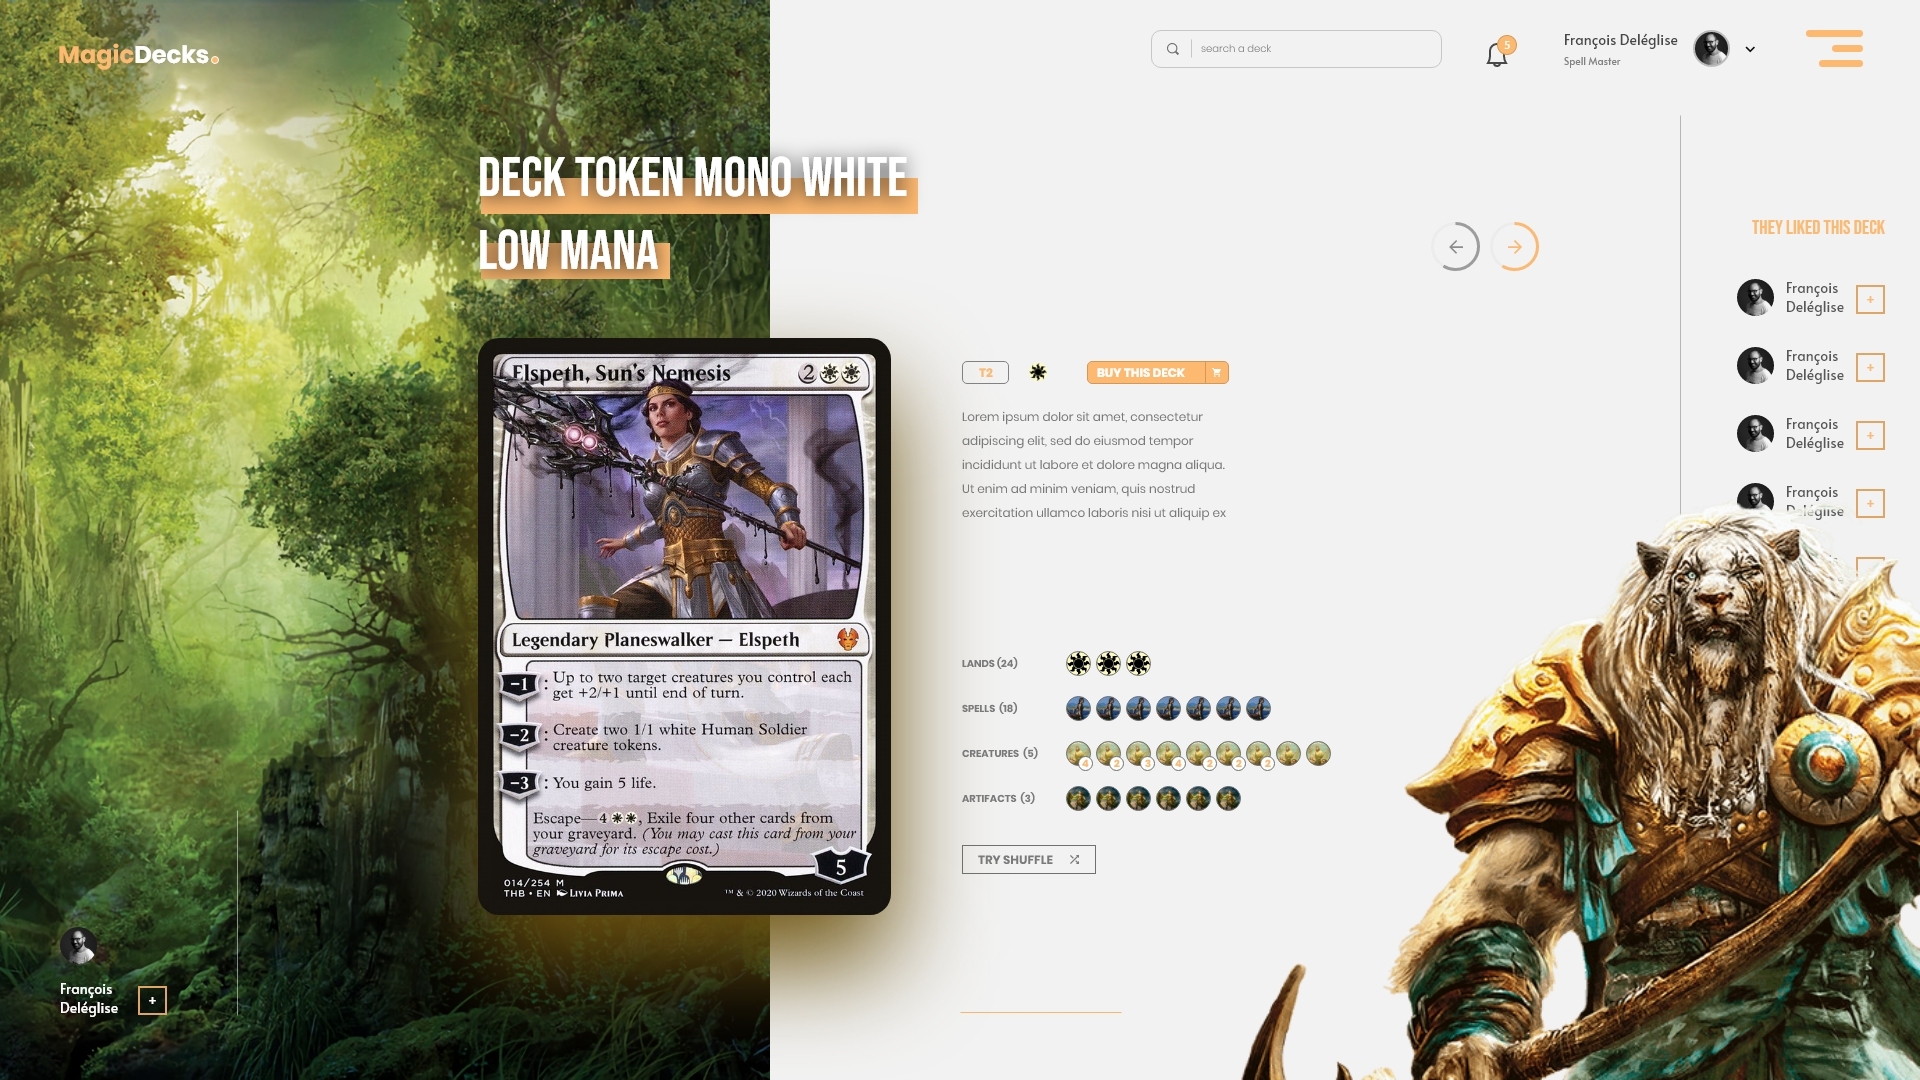
Task: Click the search magnifier icon in search bar
Action: coord(1172,49)
